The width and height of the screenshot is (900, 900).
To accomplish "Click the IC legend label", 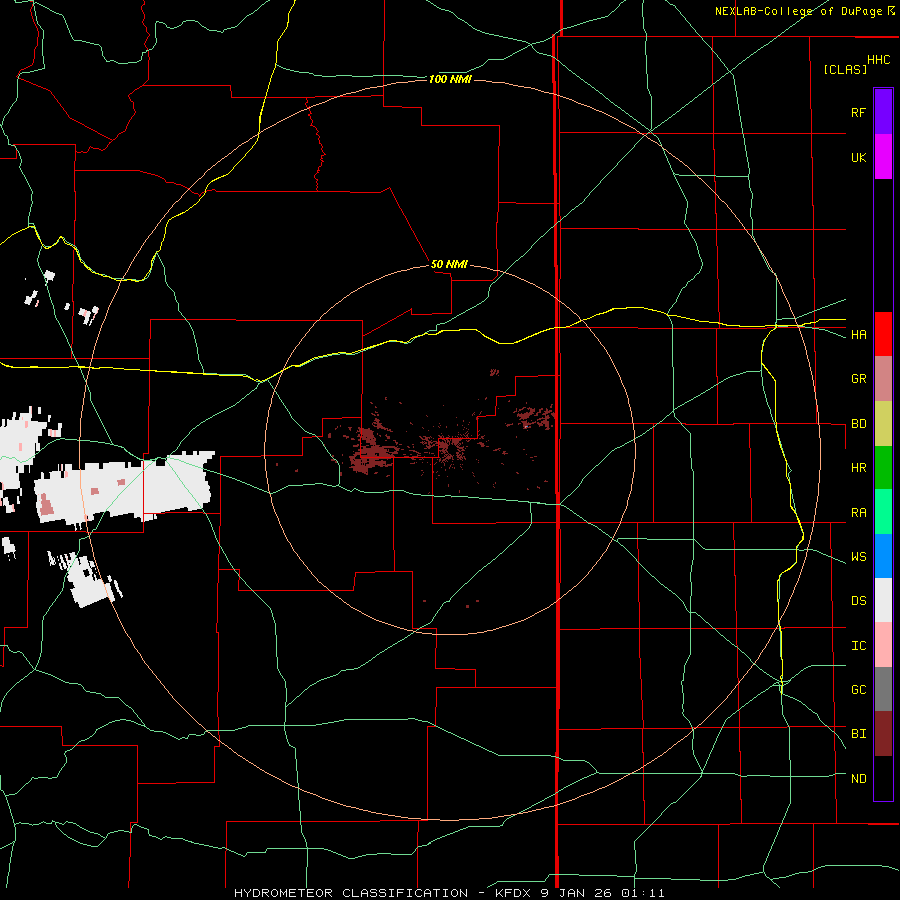I will coord(858,646).
